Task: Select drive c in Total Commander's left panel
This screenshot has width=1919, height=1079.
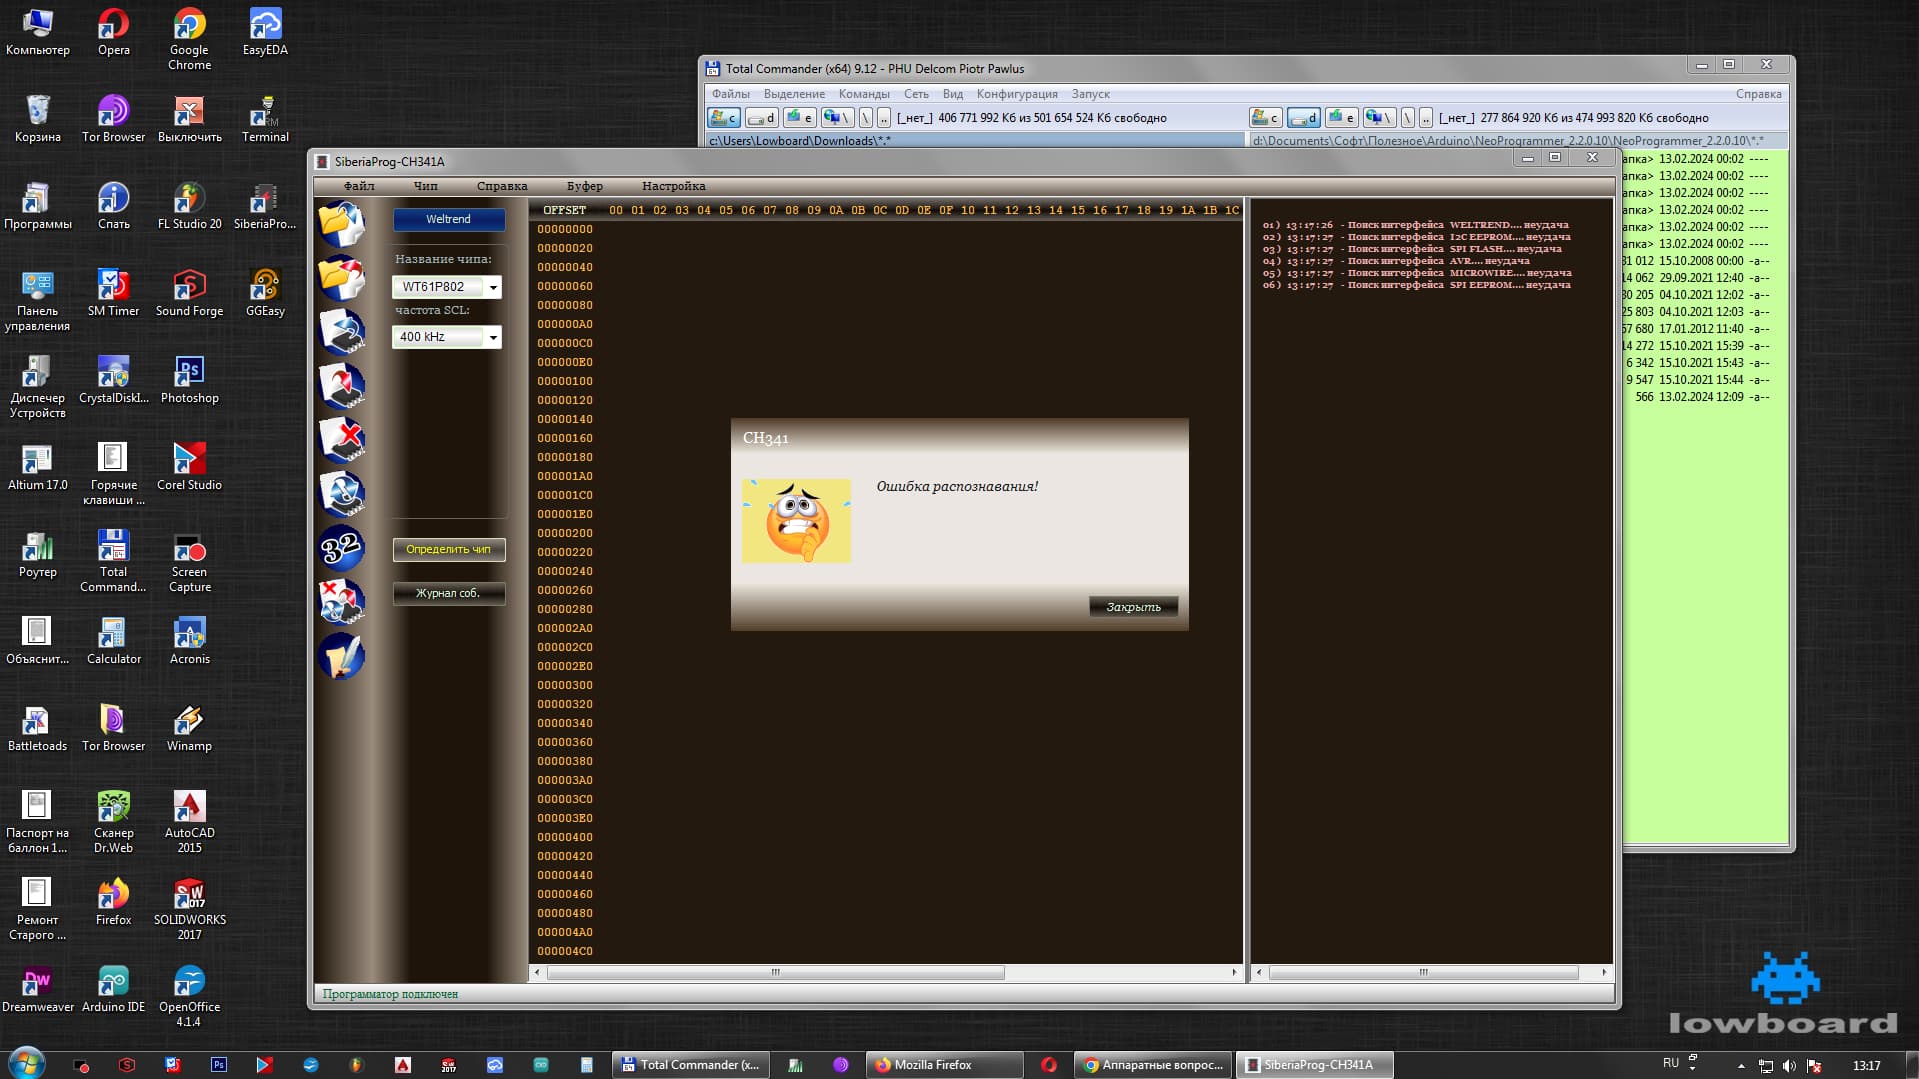Action: tap(724, 118)
